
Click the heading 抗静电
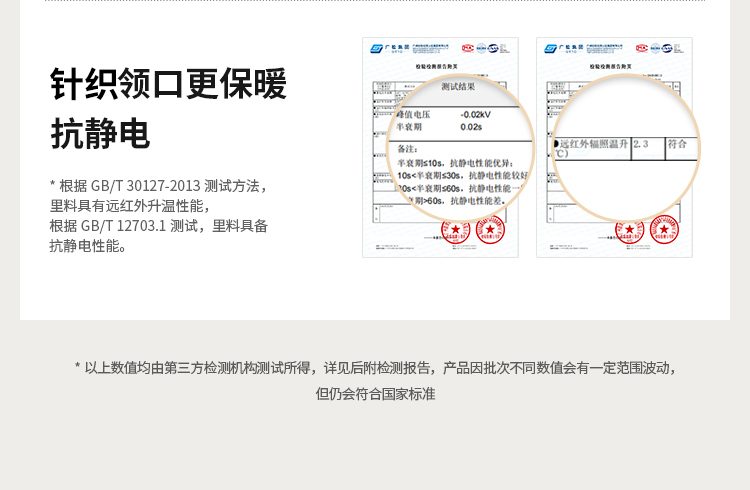[100, 134]
